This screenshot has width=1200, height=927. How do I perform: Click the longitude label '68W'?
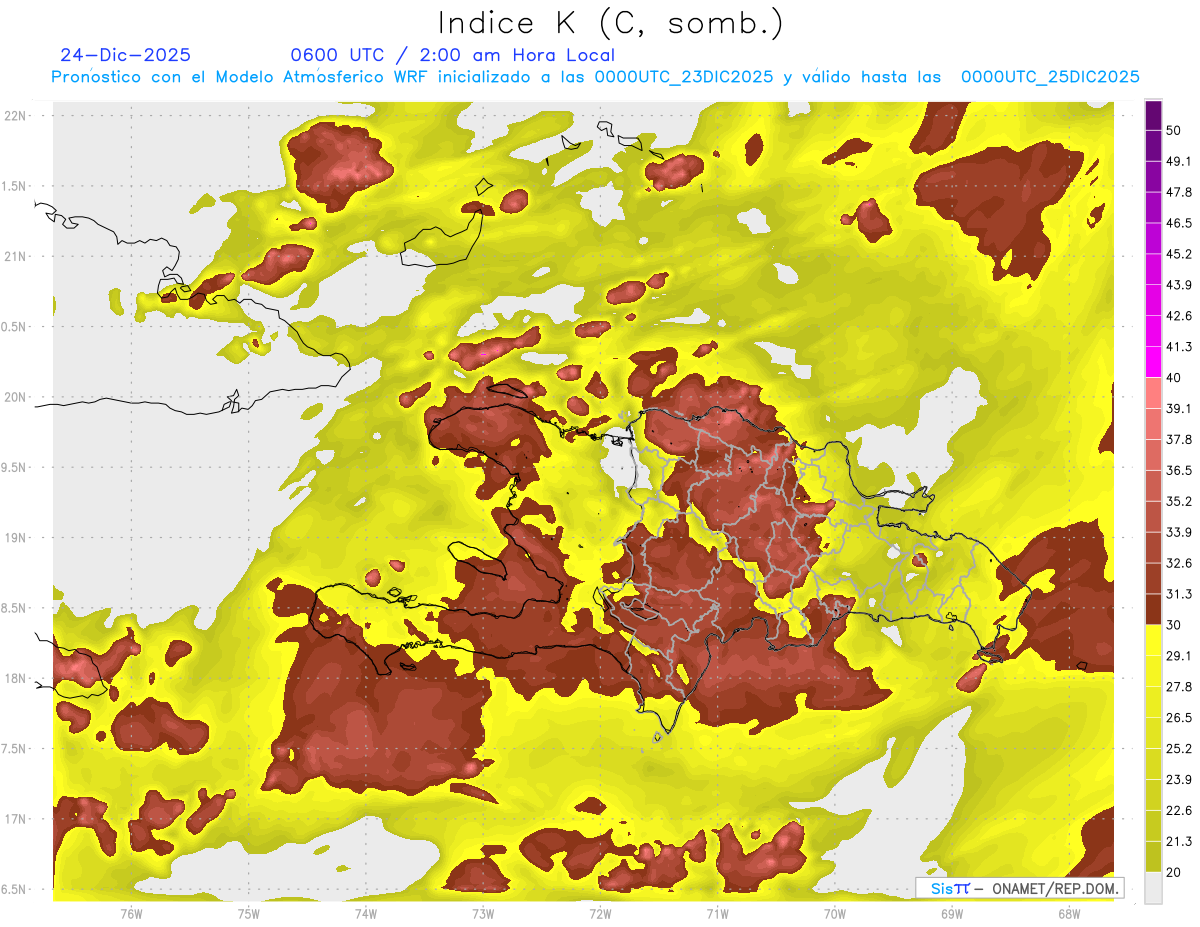[x=1068, y=913]
